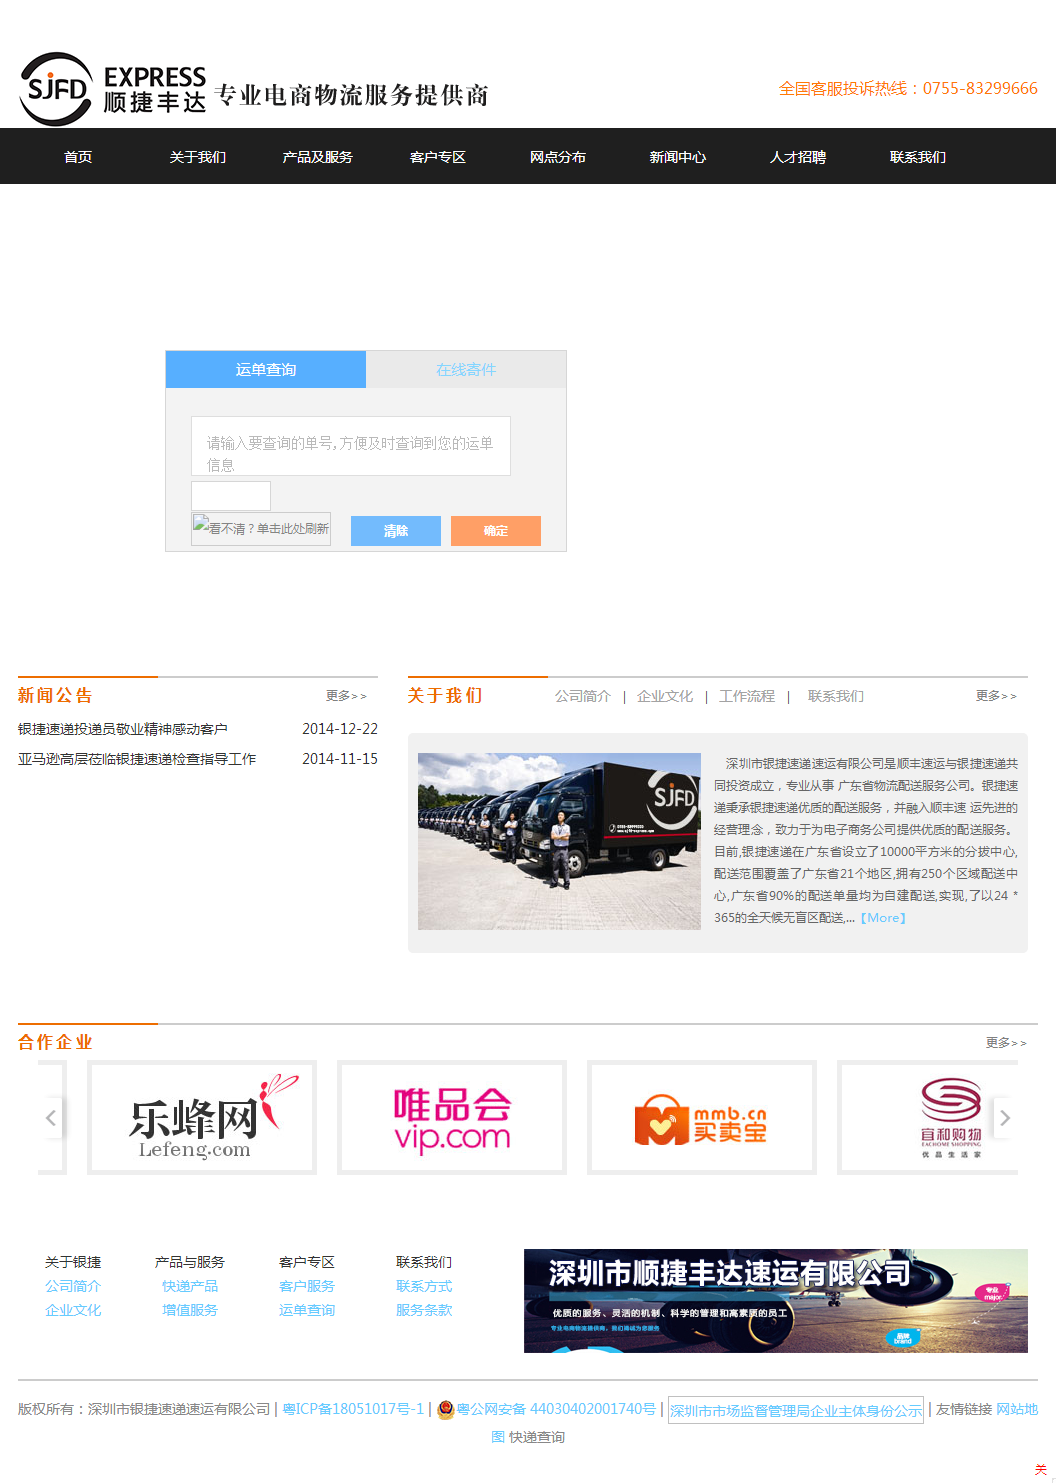Image resolution: width=1056 pixels, height=1483 pixels.
Task: Click the red 关 close link
Action: click(1041, 1469)
